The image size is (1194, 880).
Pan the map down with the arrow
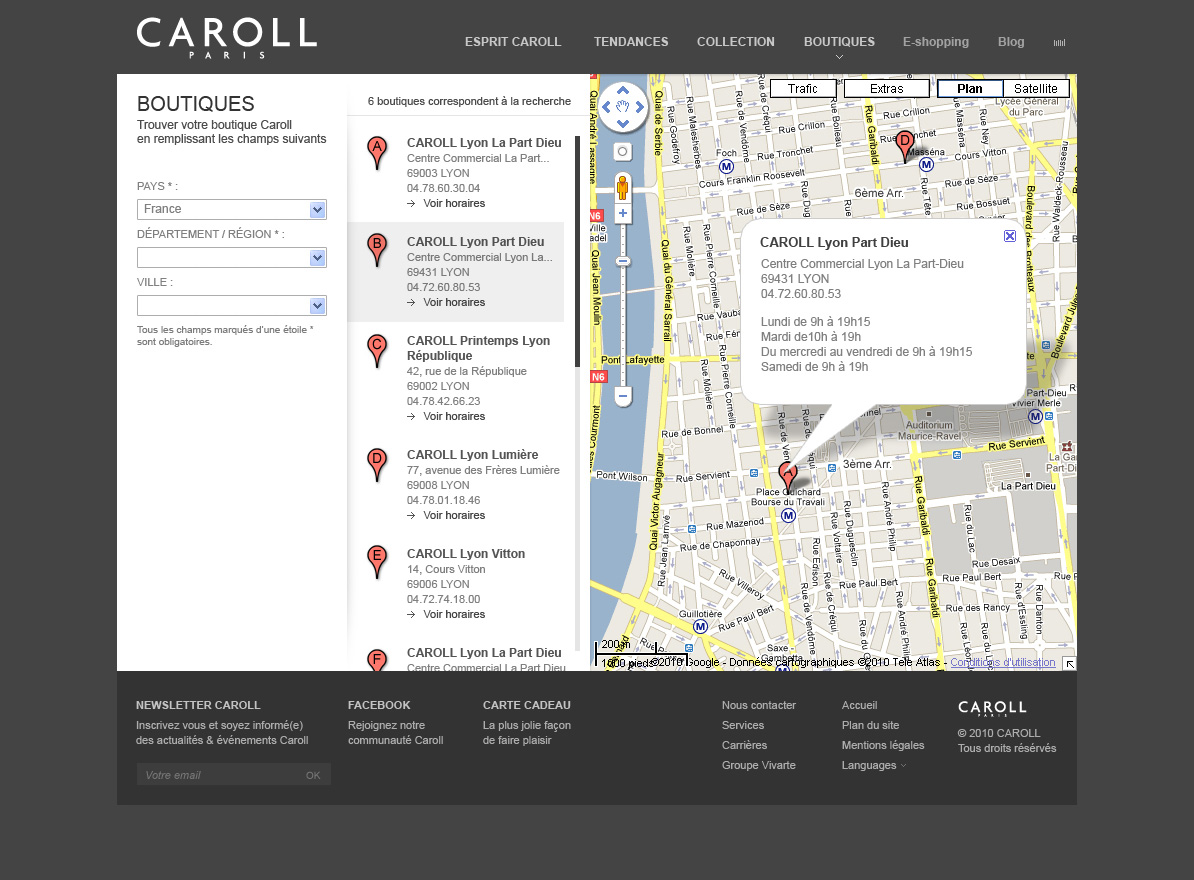tap(623, 123)
